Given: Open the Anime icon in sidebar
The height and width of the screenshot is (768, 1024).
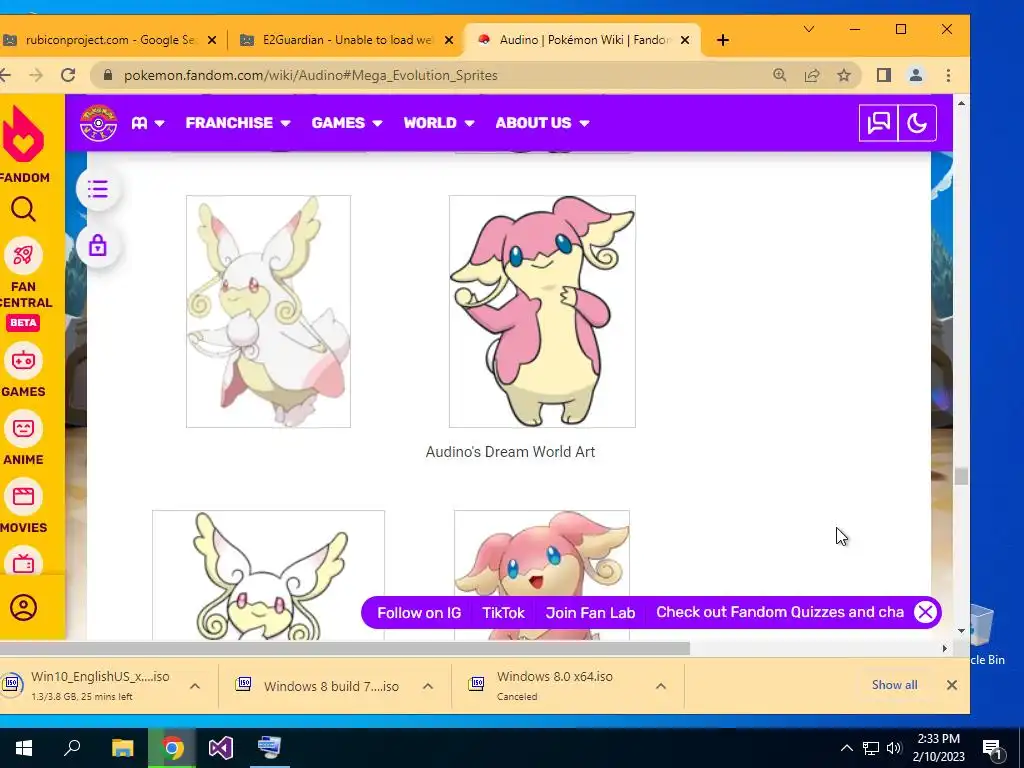Looking at the screenshot, I should point(23,428).
